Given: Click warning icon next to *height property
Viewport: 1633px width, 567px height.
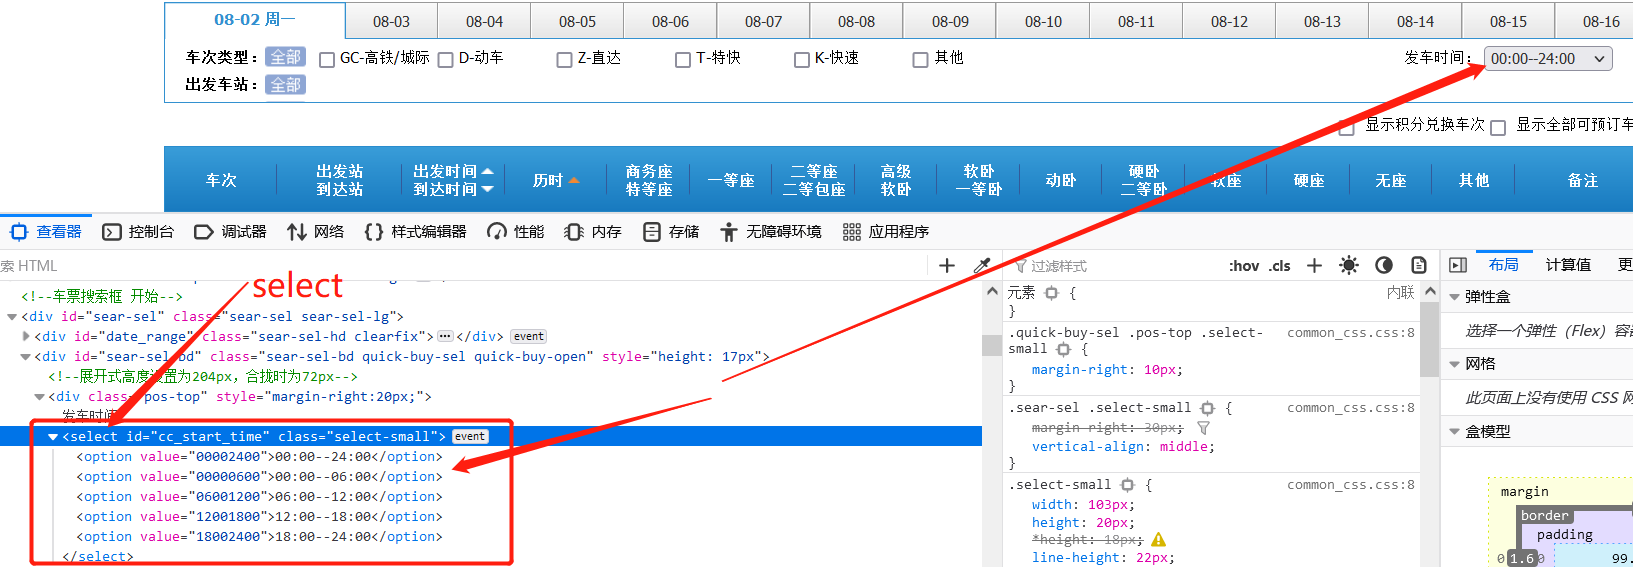Looking at the screenshot, I should 1159,540.
